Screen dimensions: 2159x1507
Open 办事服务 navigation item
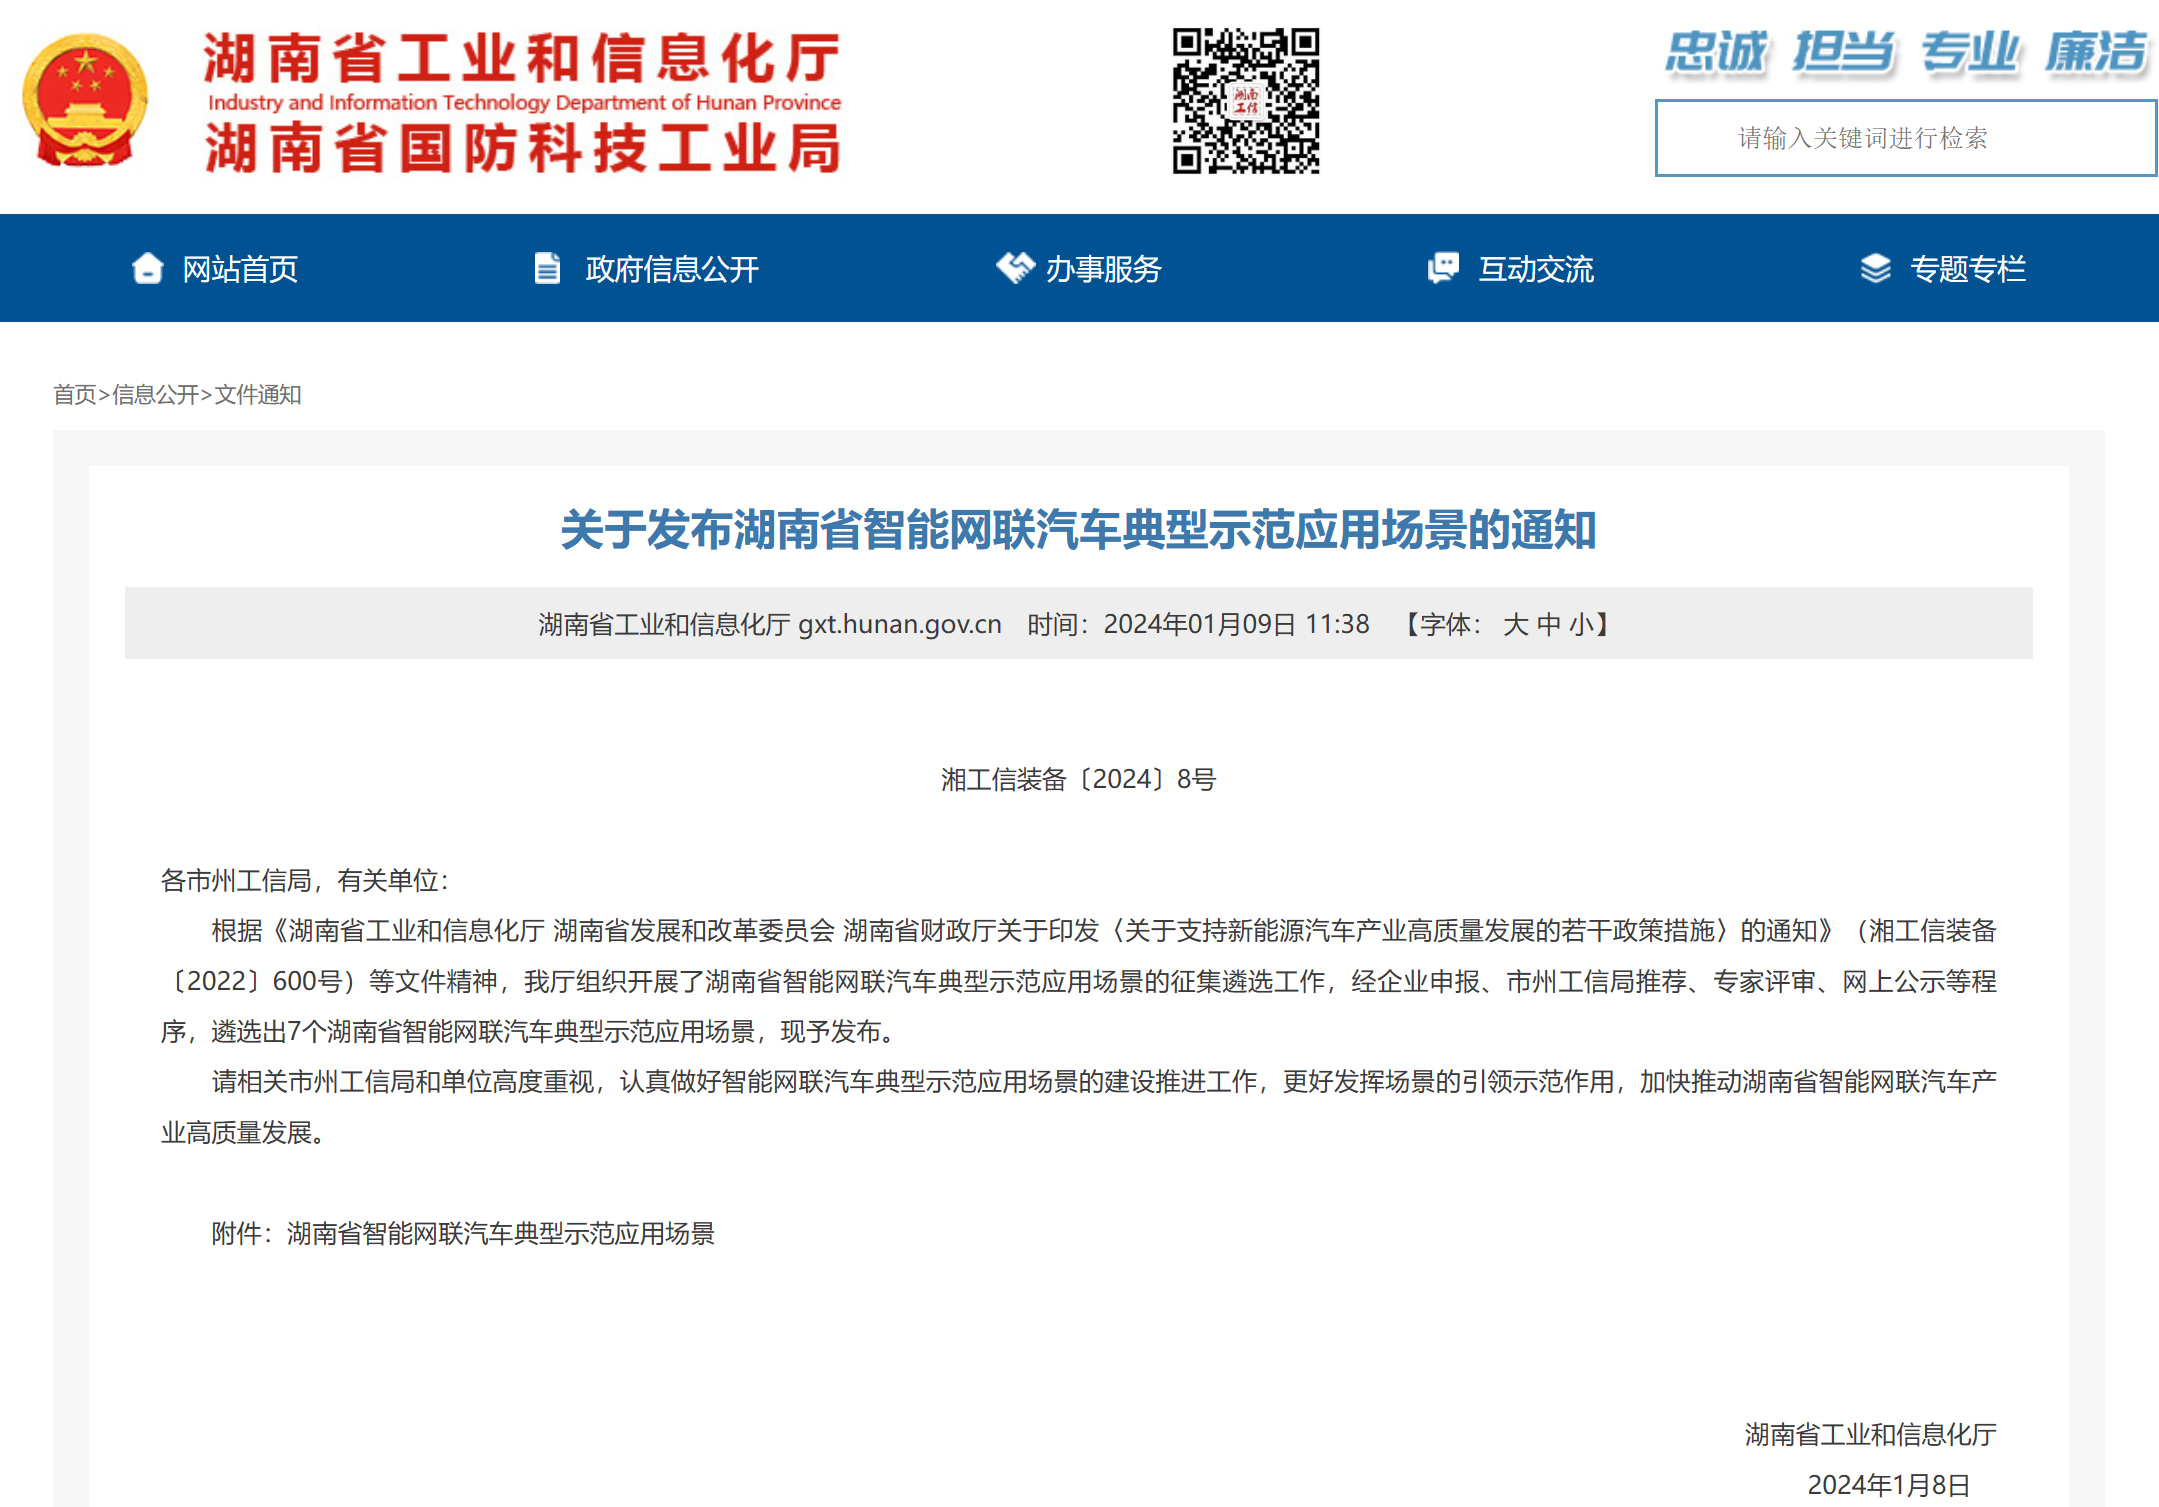pyautogui.click(x=1103, y=269)
